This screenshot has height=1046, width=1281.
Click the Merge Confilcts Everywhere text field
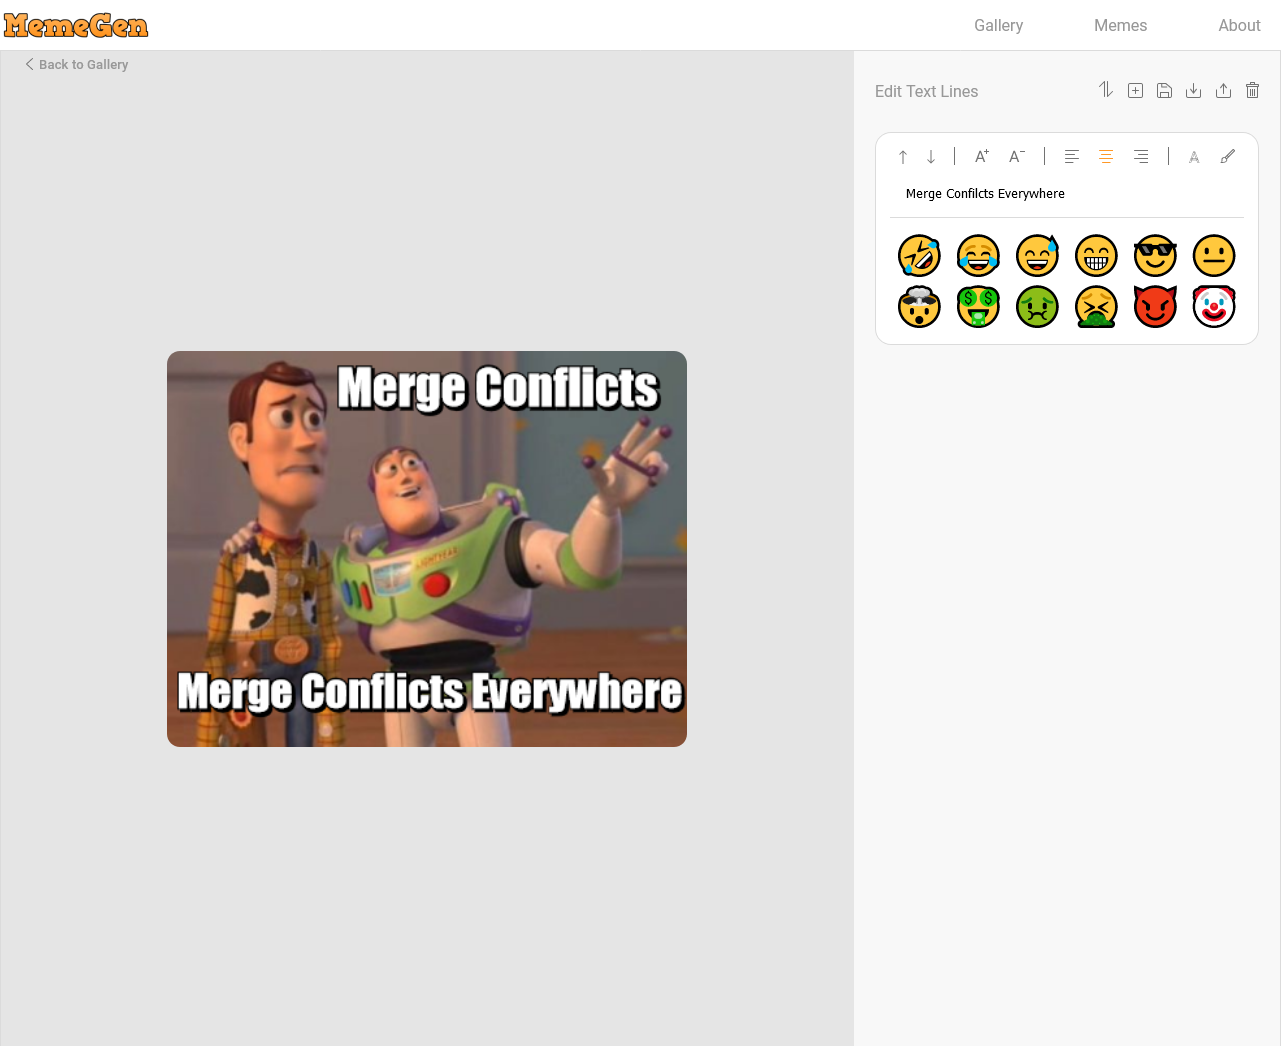coord(1066,194)
